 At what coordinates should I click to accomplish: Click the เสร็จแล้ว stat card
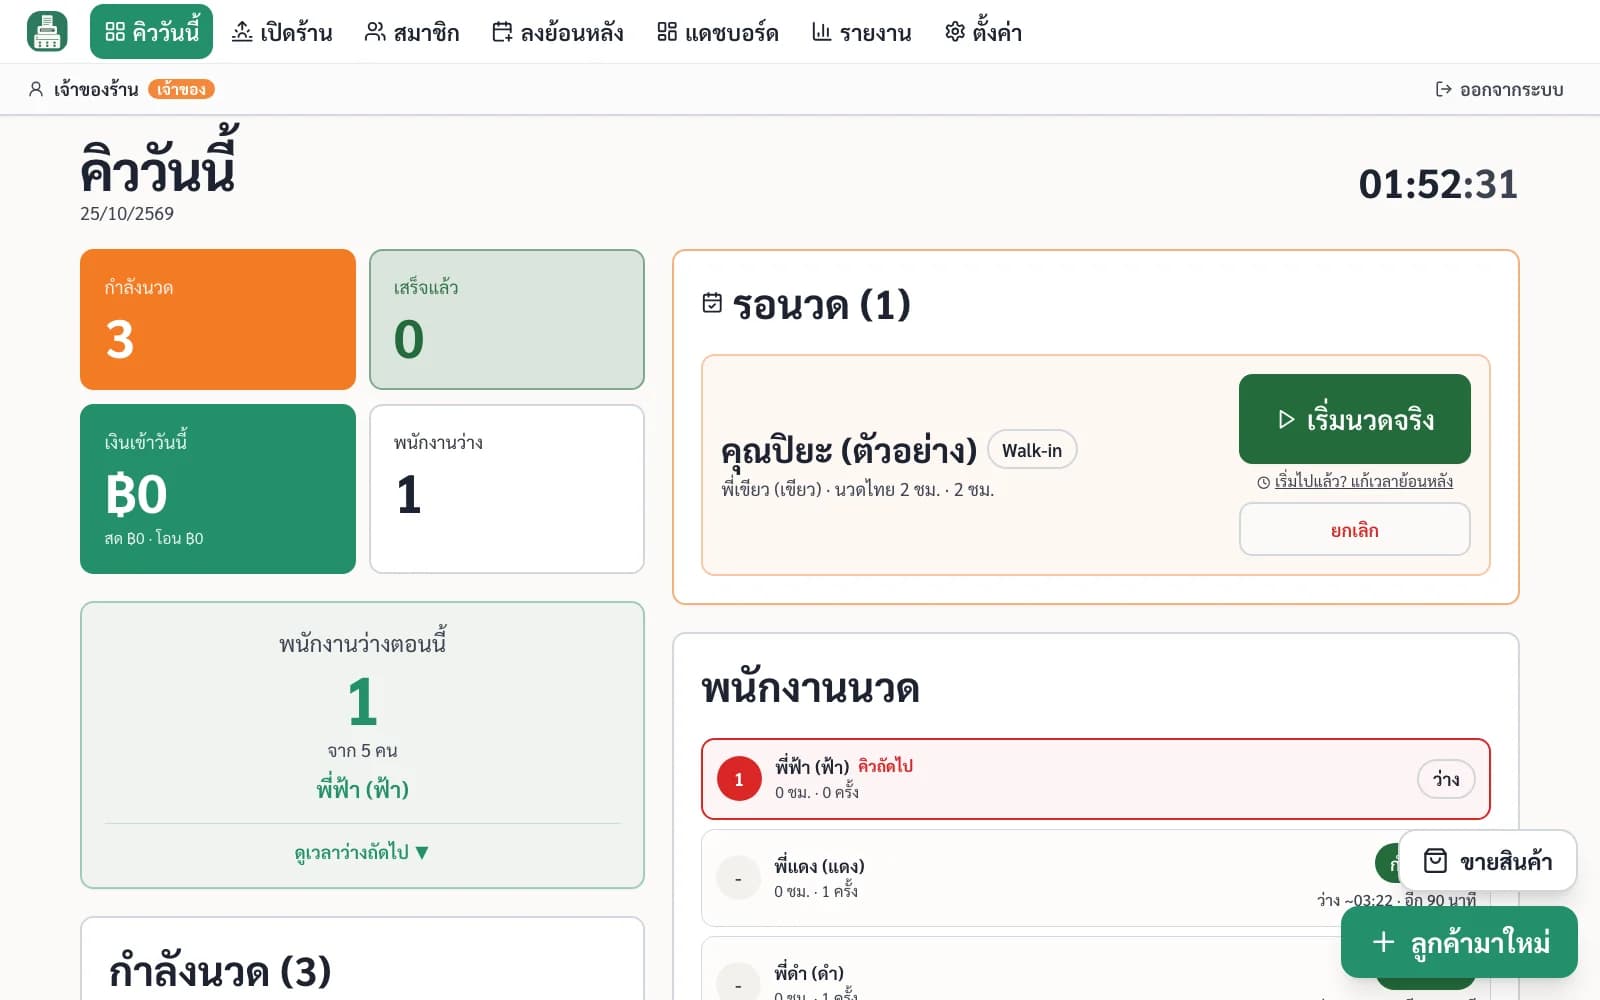(507, 319)
